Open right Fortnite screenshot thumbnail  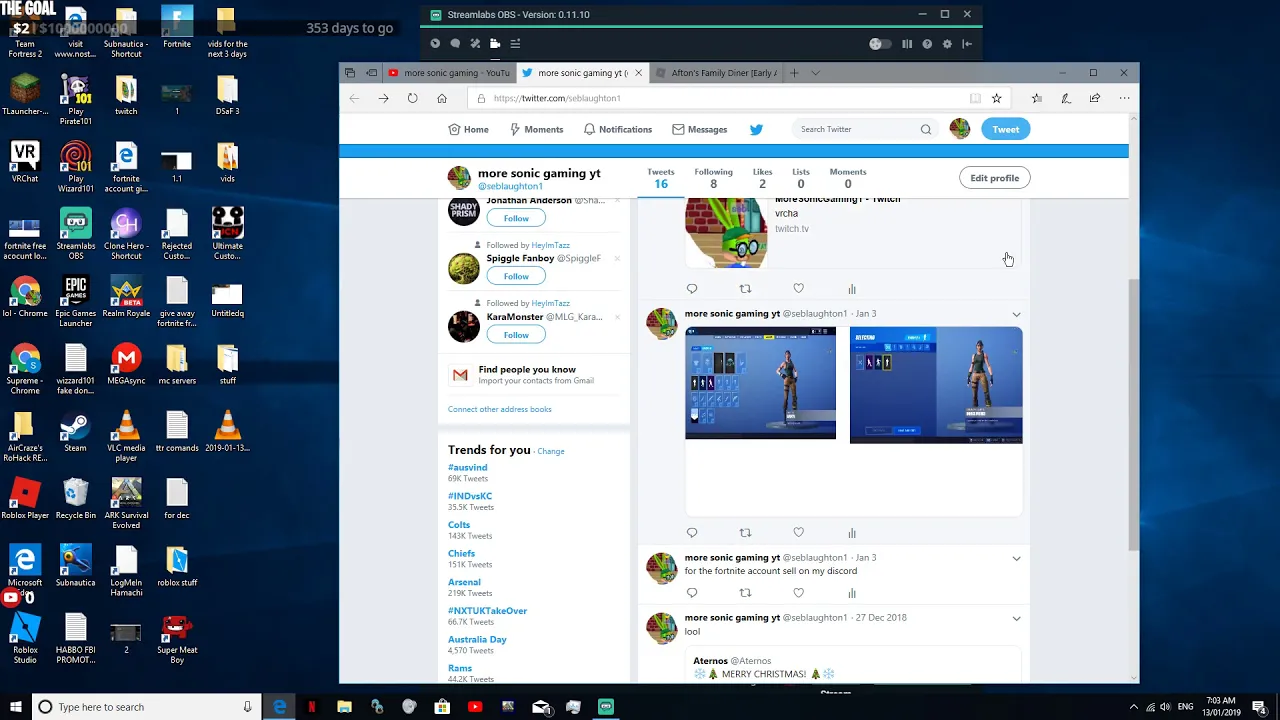pos(936,385)
